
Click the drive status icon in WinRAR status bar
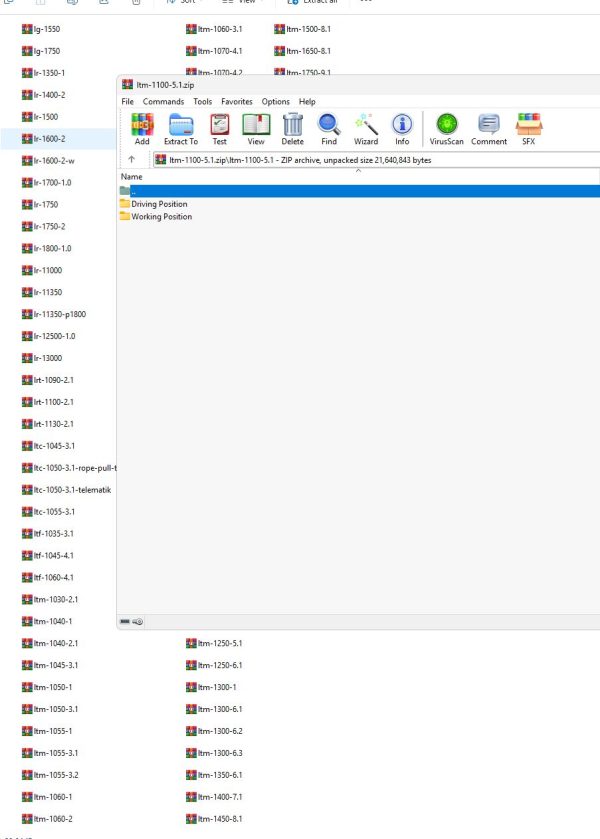point(125,622)
